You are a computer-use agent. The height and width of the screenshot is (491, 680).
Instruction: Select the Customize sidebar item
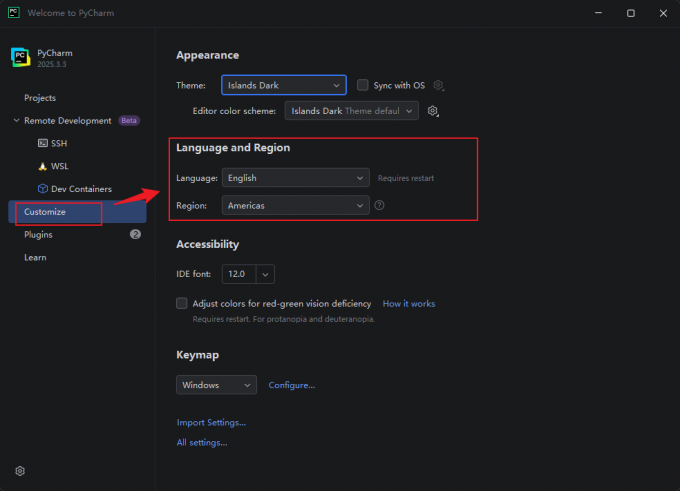point(77,212)
